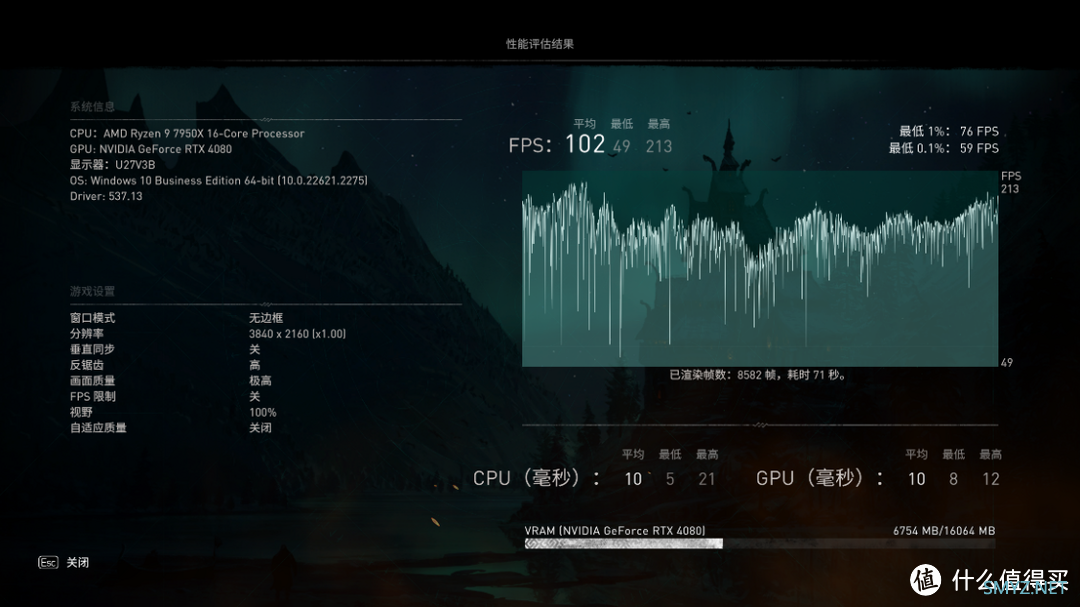Click the CPU: AMD Ryzen 9 7950X line
Image resolution: width=1080 pixels, height=607 pixels.
(187, 133)
